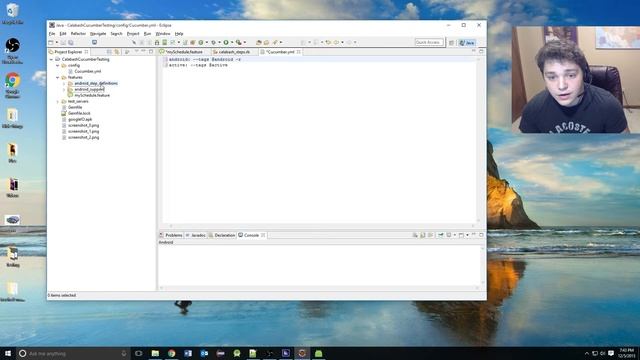
Task: Click the editor horizontal scrollbar
Action: coord(322,226)
